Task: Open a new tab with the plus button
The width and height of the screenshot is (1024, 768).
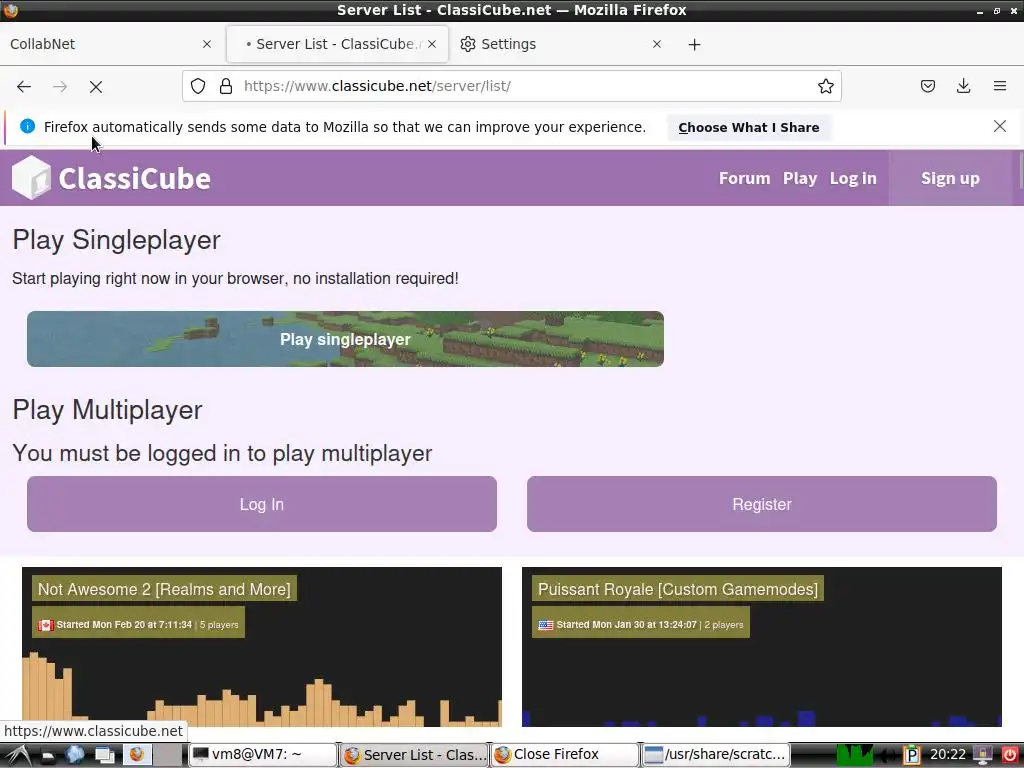Action: 694,44
